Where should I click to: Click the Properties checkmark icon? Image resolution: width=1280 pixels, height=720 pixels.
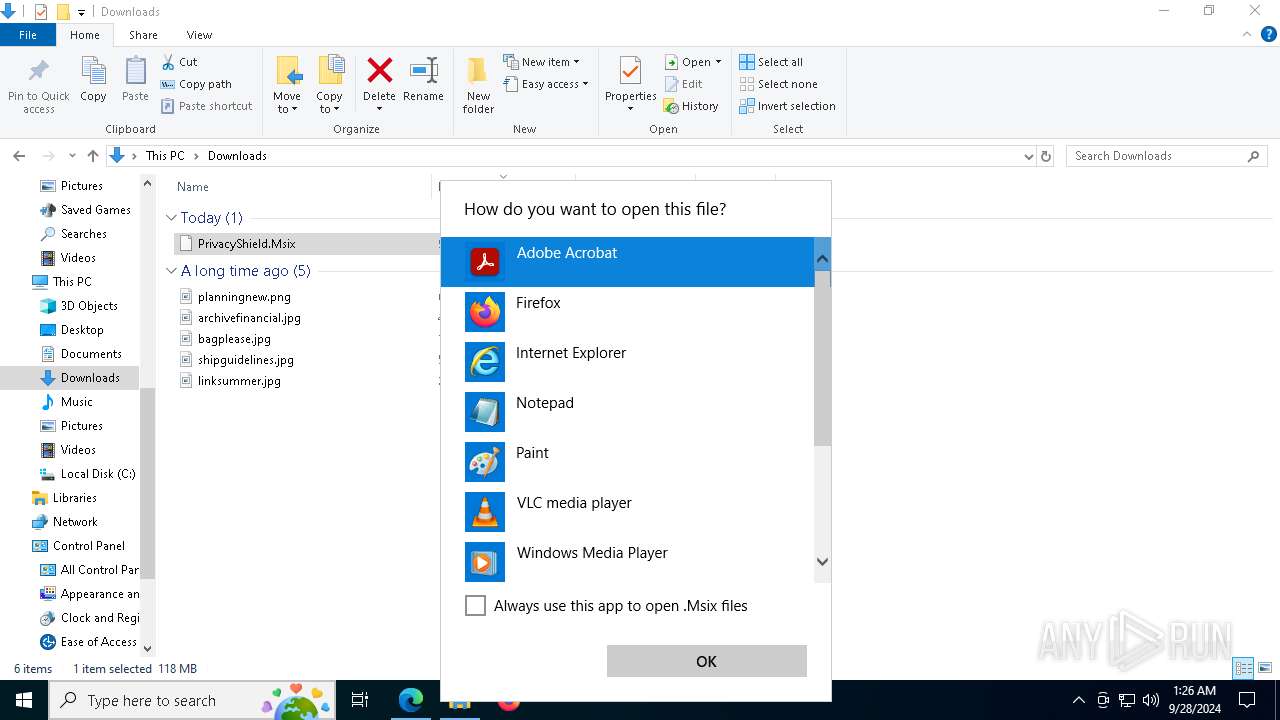pos(630,72)
